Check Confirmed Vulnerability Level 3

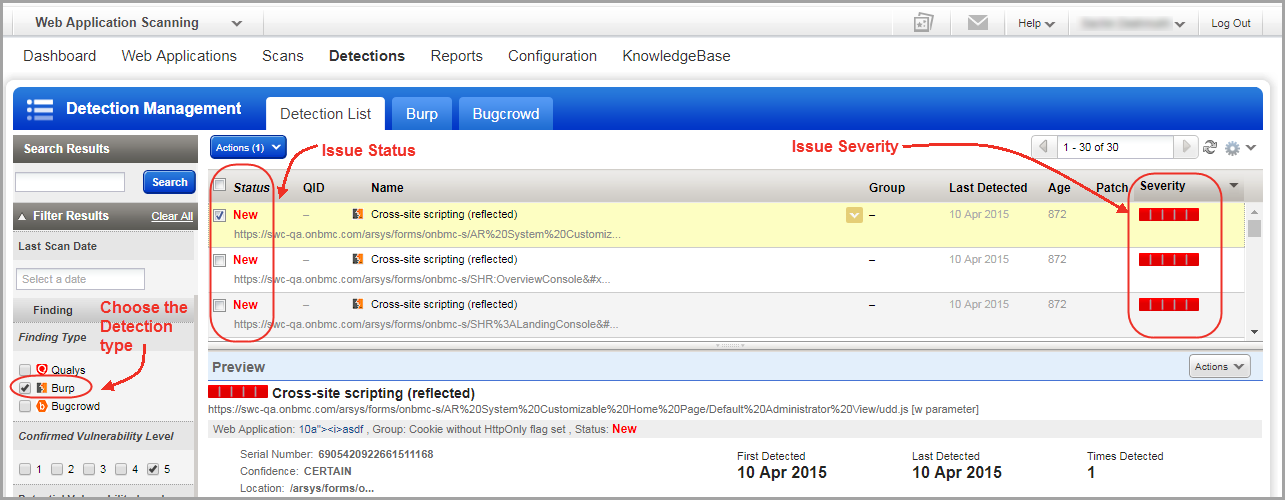click(89, 469)
